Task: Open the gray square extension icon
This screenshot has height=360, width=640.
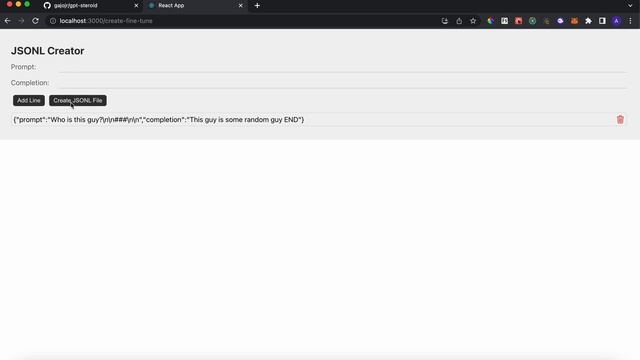Action: [x=504, y=21]
